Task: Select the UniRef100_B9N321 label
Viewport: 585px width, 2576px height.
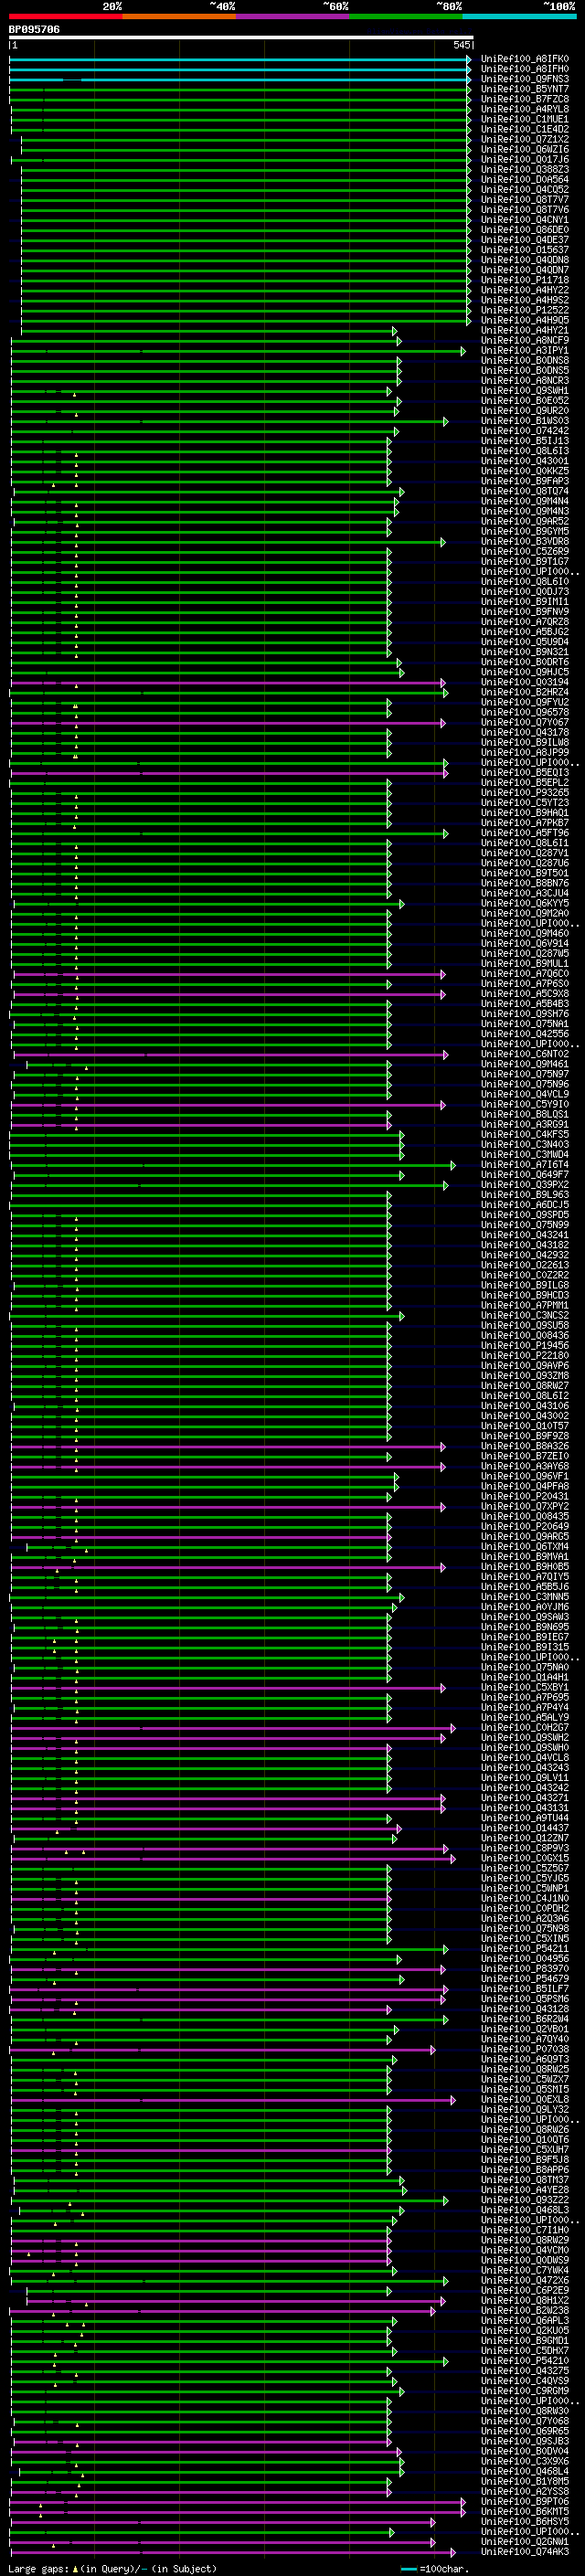Action: pos(524,652)
